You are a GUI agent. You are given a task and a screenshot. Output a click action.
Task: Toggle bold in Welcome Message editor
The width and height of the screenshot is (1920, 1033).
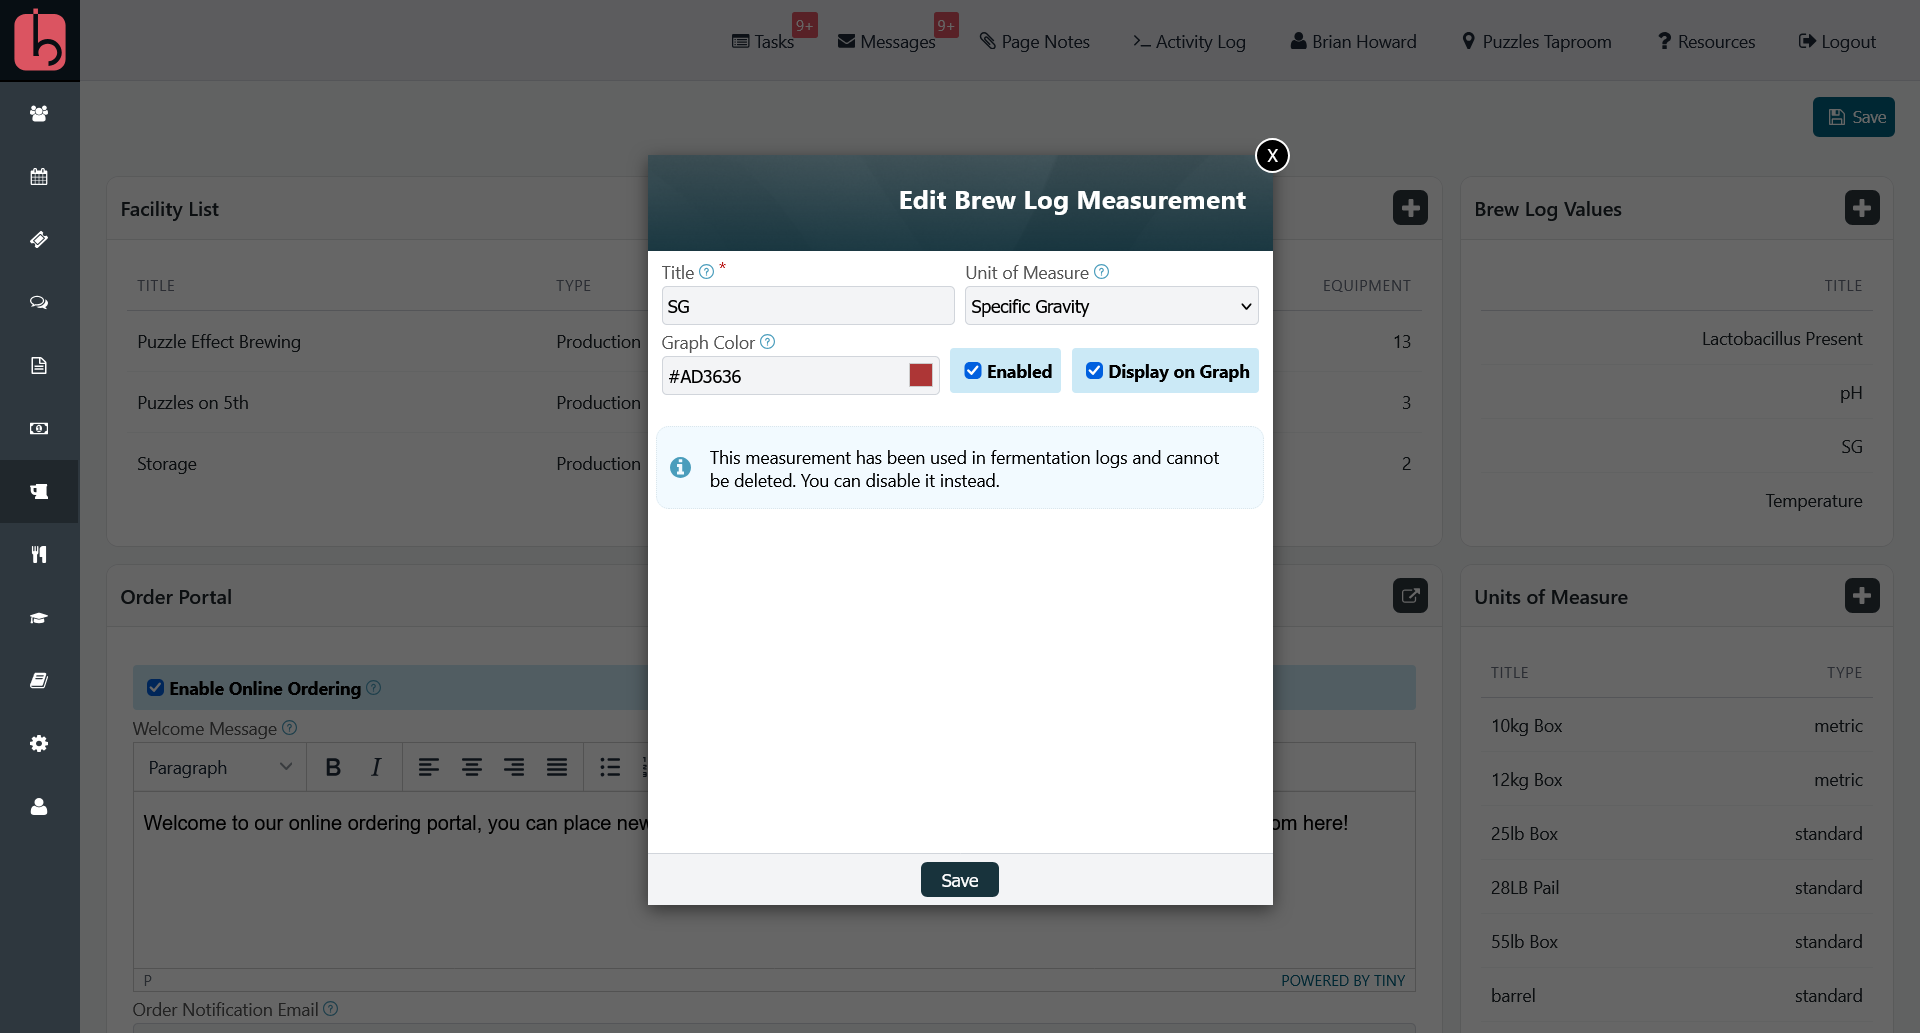[x=333, y=767]
